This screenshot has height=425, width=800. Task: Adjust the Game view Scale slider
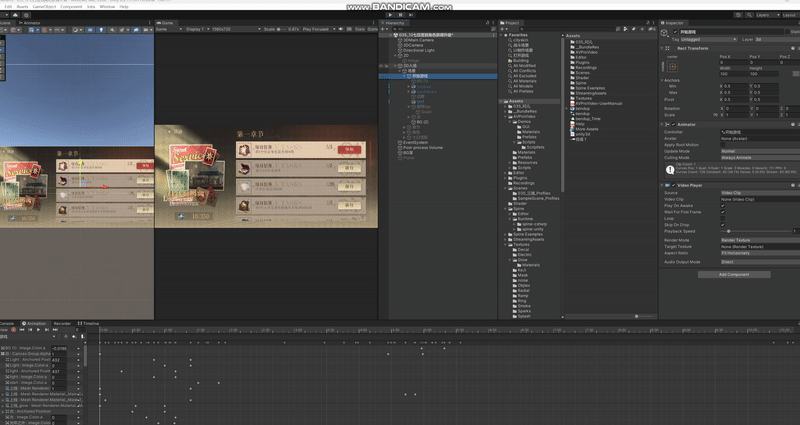[282, 29]
